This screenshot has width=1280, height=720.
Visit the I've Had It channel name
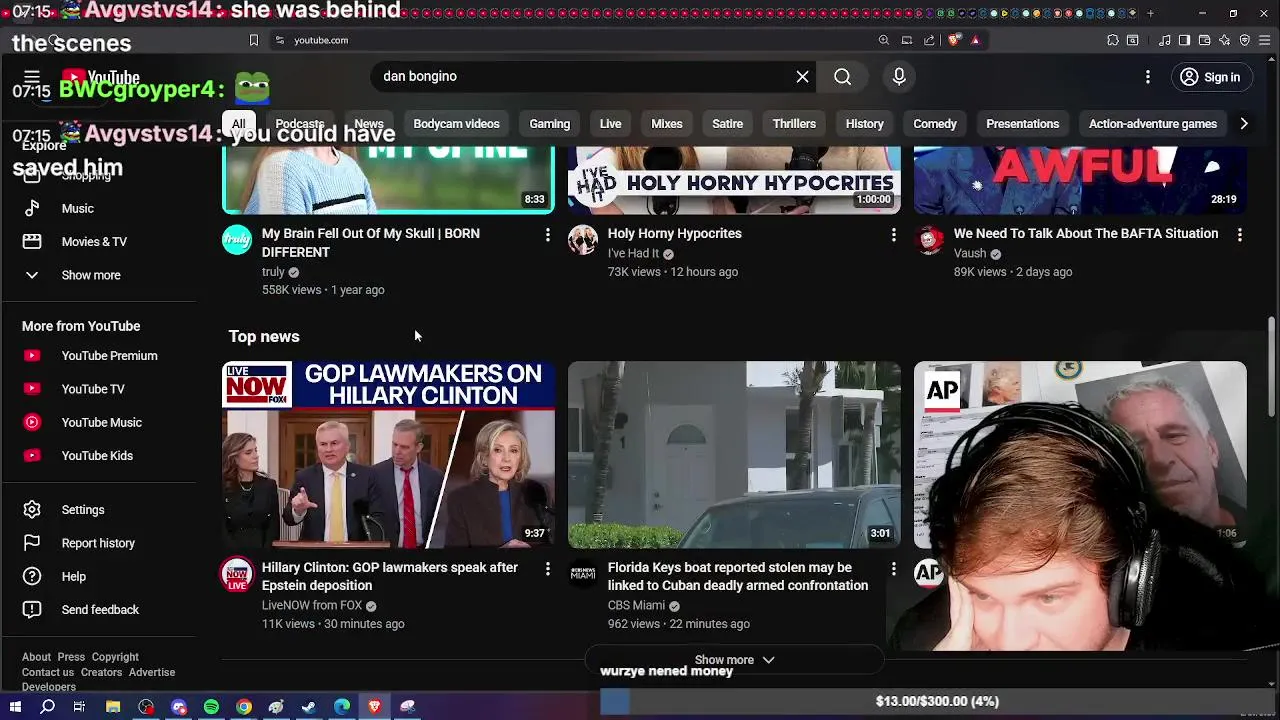coord(633,254)
